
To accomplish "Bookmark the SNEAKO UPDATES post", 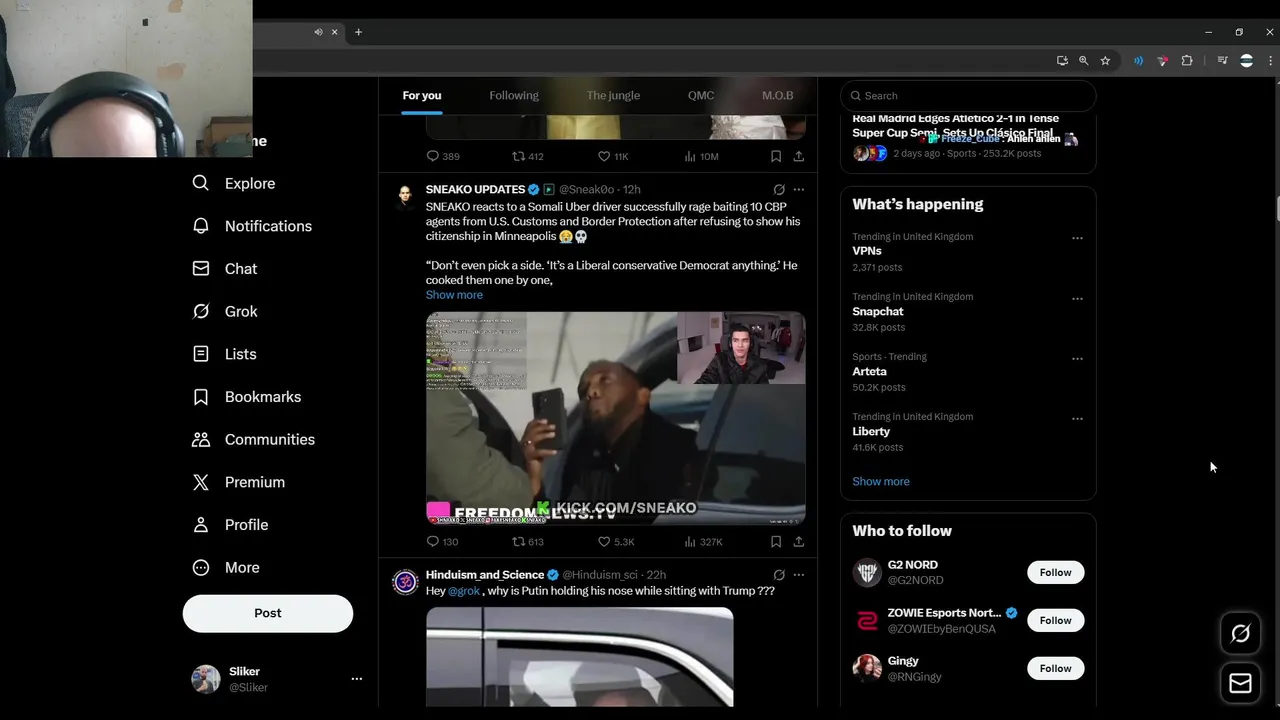I will click(x=776, y=541).
